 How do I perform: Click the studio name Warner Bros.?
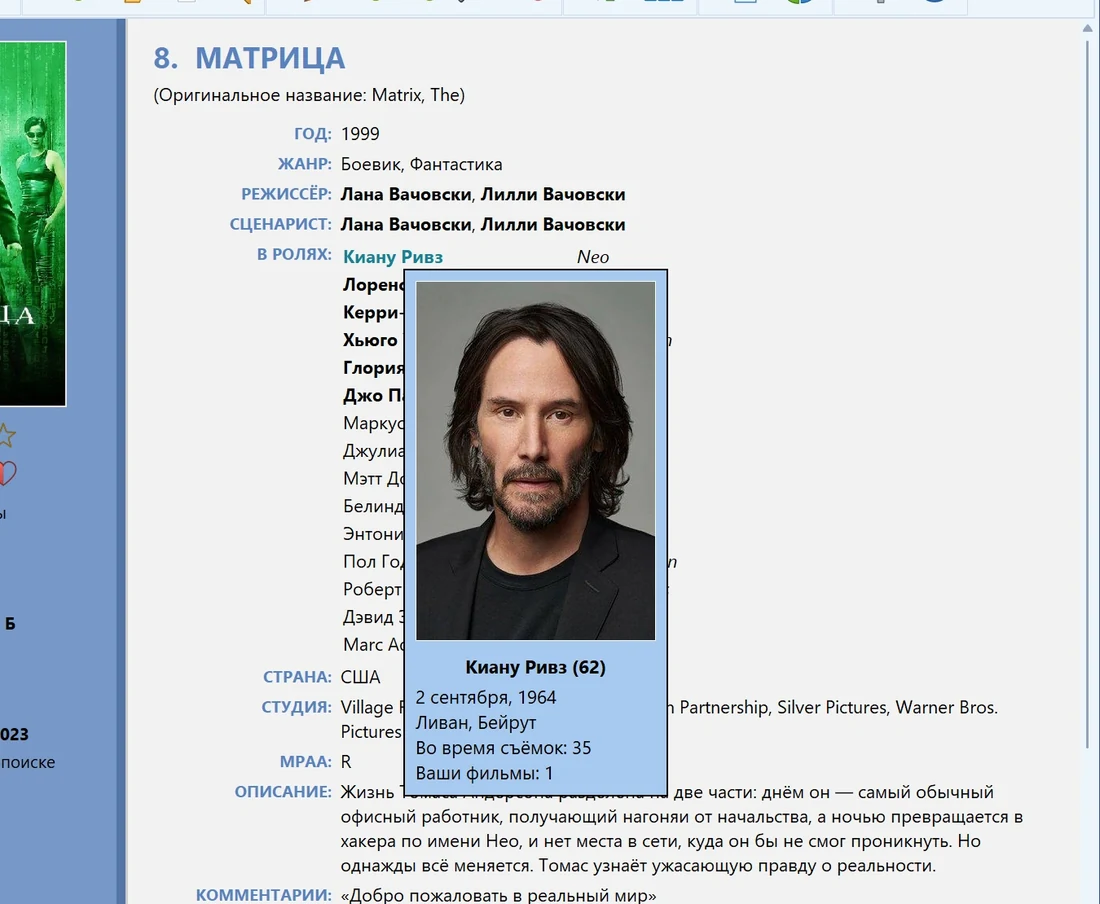tap(946, 708)
